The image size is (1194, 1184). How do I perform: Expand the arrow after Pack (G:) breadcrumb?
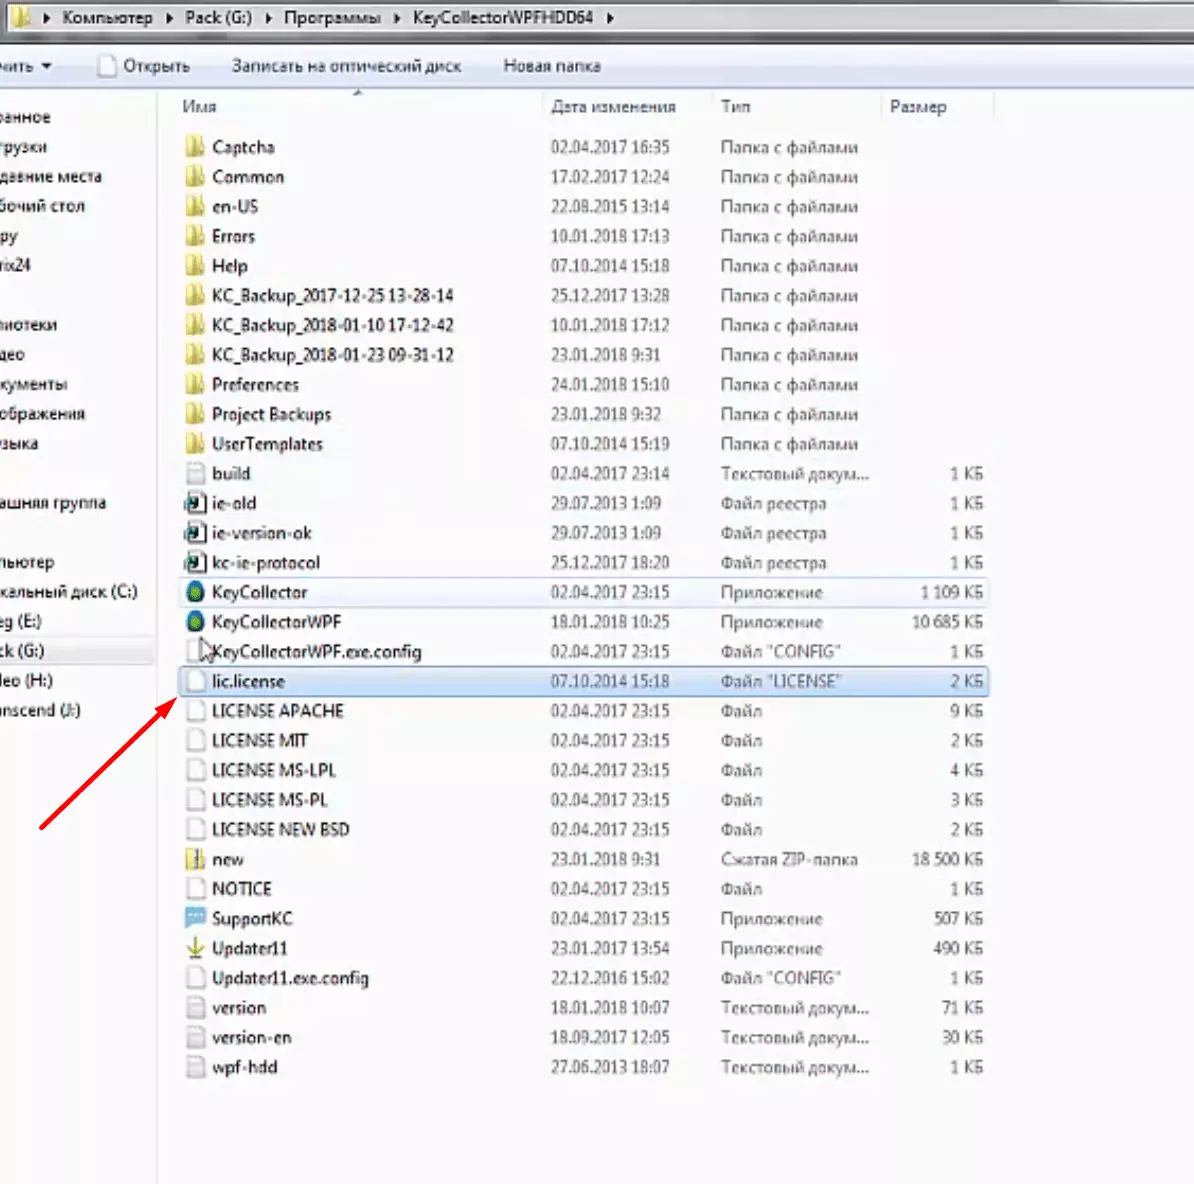(x=268, y=18)
